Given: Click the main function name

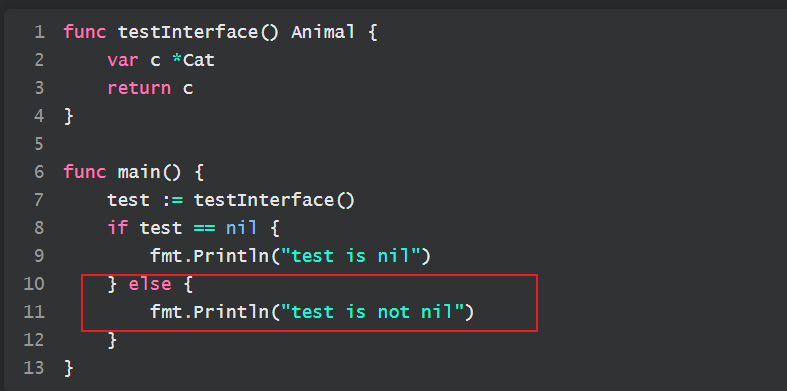Looking at the screenshot, I should (139, 173).
